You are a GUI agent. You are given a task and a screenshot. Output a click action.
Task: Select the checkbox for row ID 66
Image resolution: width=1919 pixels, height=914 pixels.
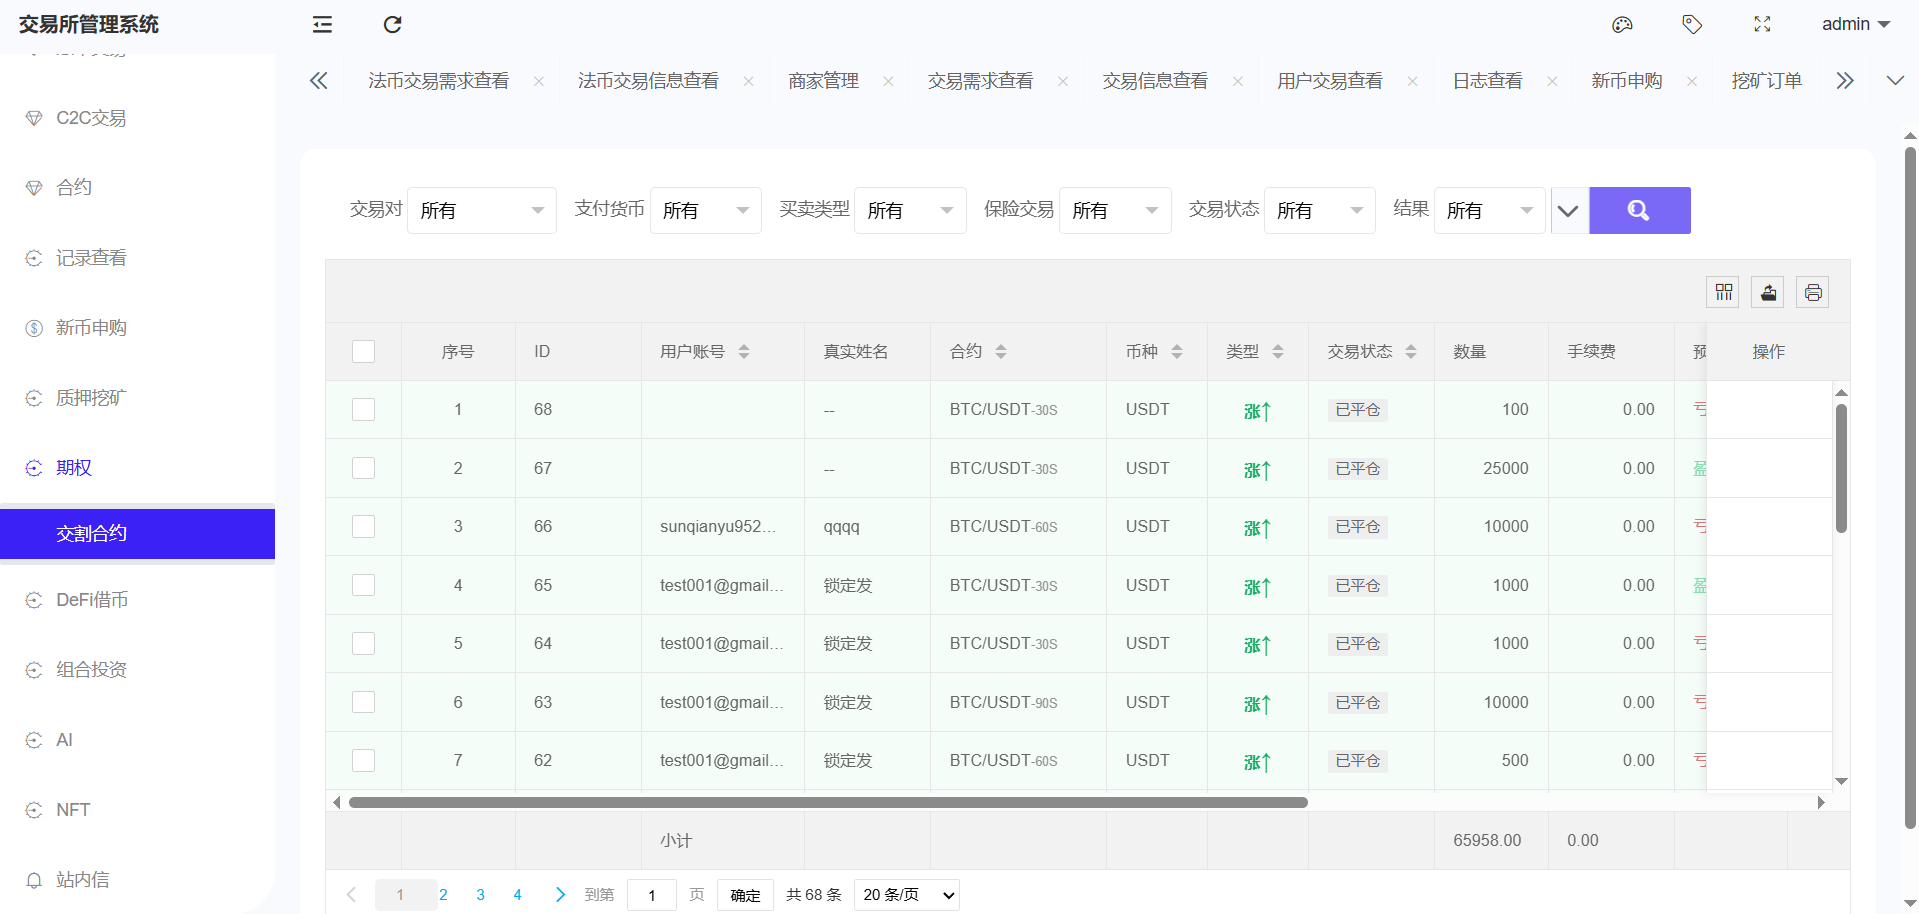363,527
